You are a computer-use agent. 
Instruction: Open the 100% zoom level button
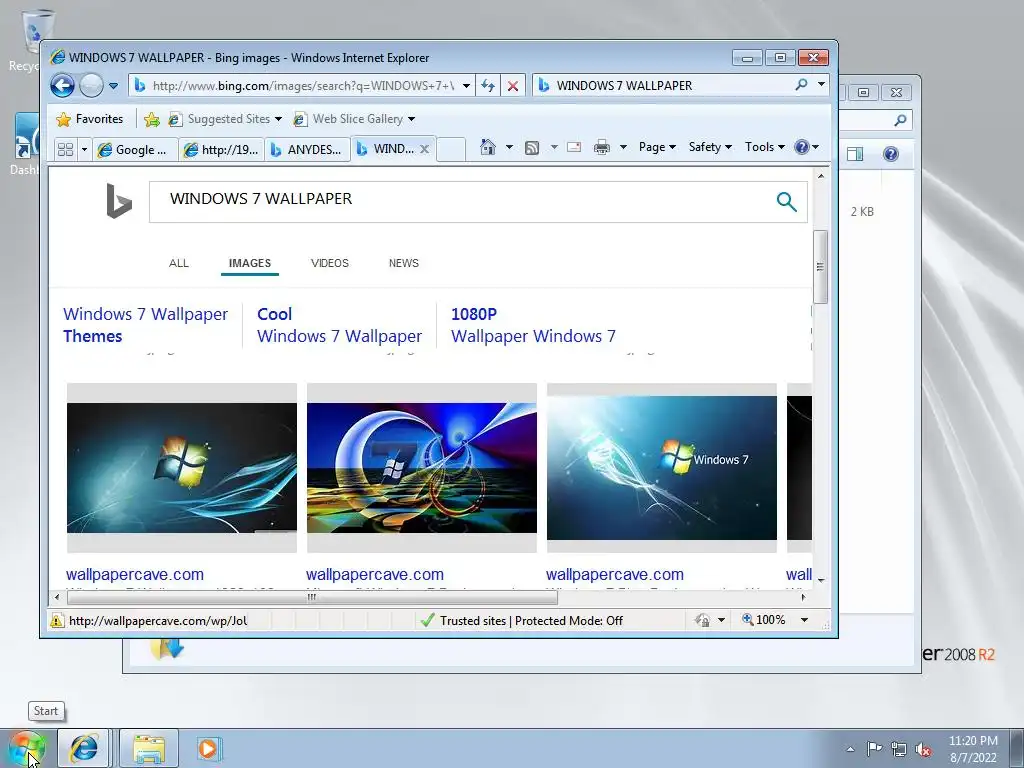tap(764, 620)
